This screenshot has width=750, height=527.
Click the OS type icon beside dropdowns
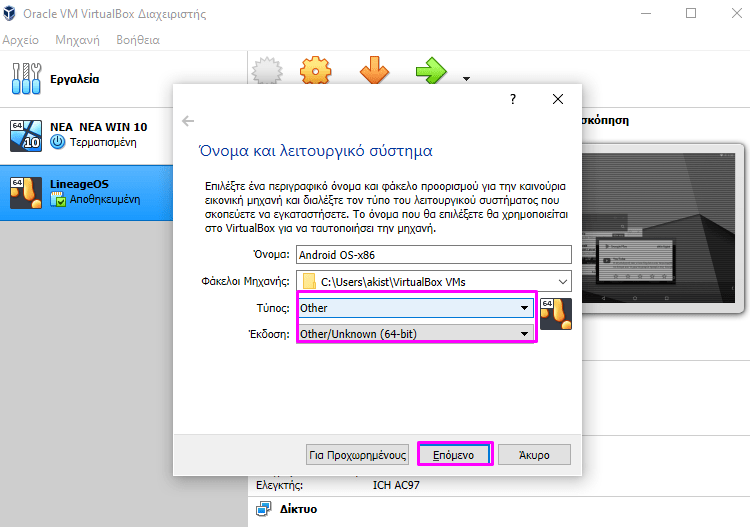(x=556, y=314)
